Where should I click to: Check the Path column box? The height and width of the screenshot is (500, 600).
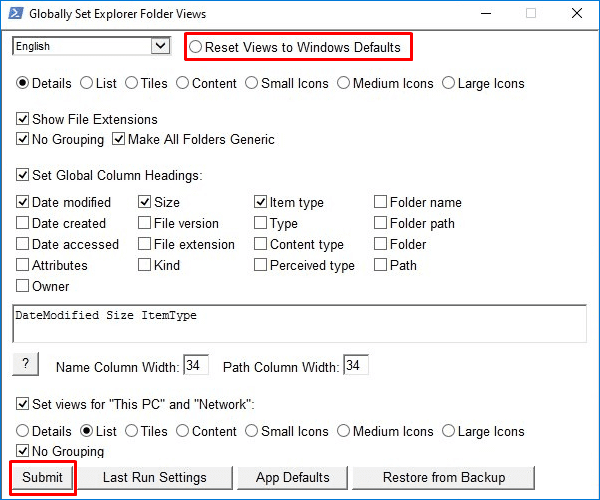pyautogui.click(x=380, y=265)
